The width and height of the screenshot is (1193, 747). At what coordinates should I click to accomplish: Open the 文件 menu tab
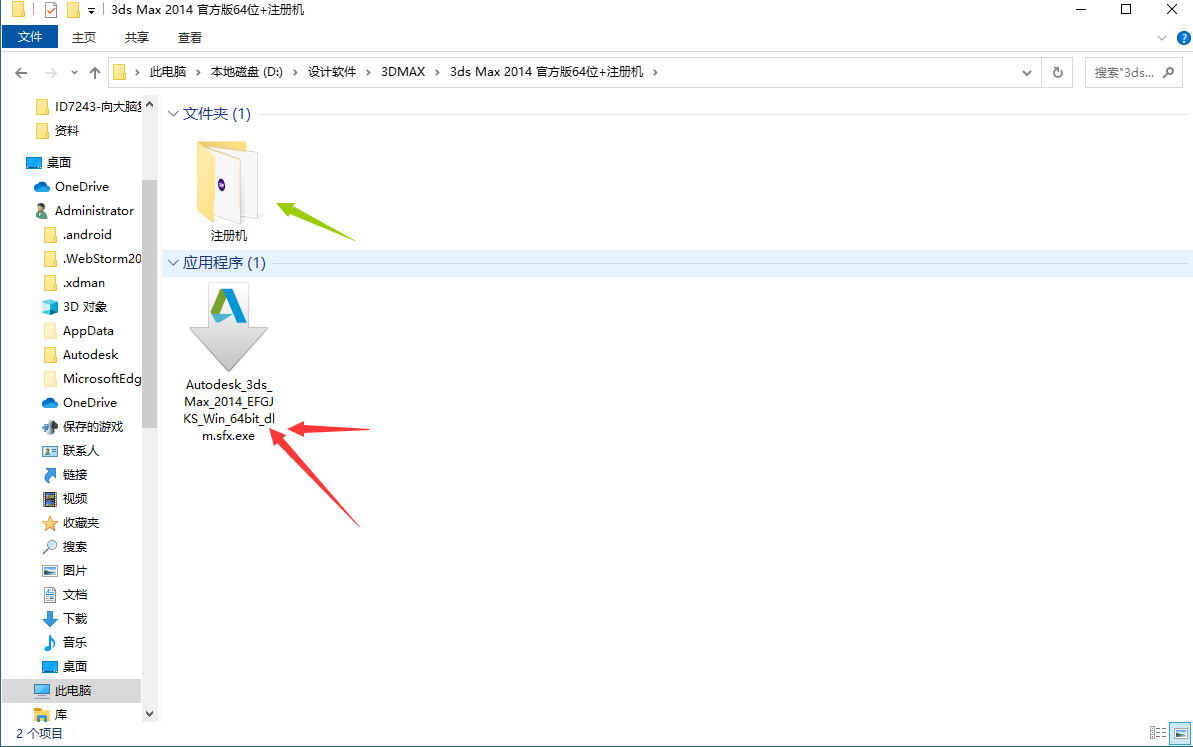tap(30, 37)
